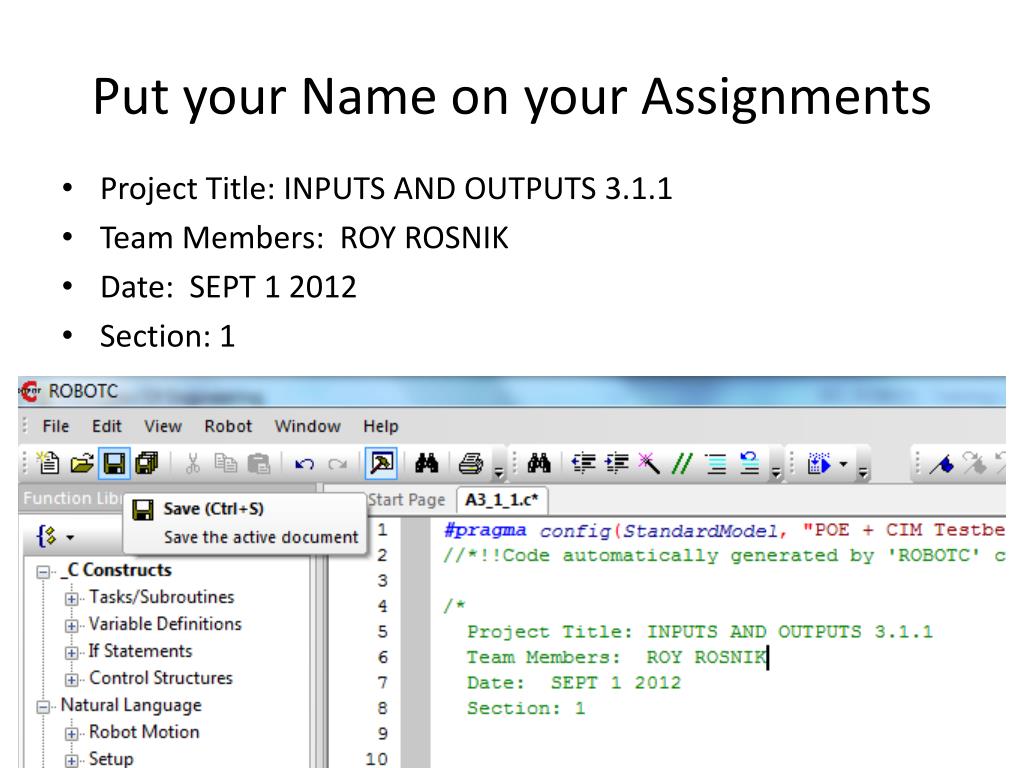The width and height of the screenshot is (1024, 768).
Task: Click code line 'Date: SEPT 1 2012'
Action: click(x=573, y=682)
